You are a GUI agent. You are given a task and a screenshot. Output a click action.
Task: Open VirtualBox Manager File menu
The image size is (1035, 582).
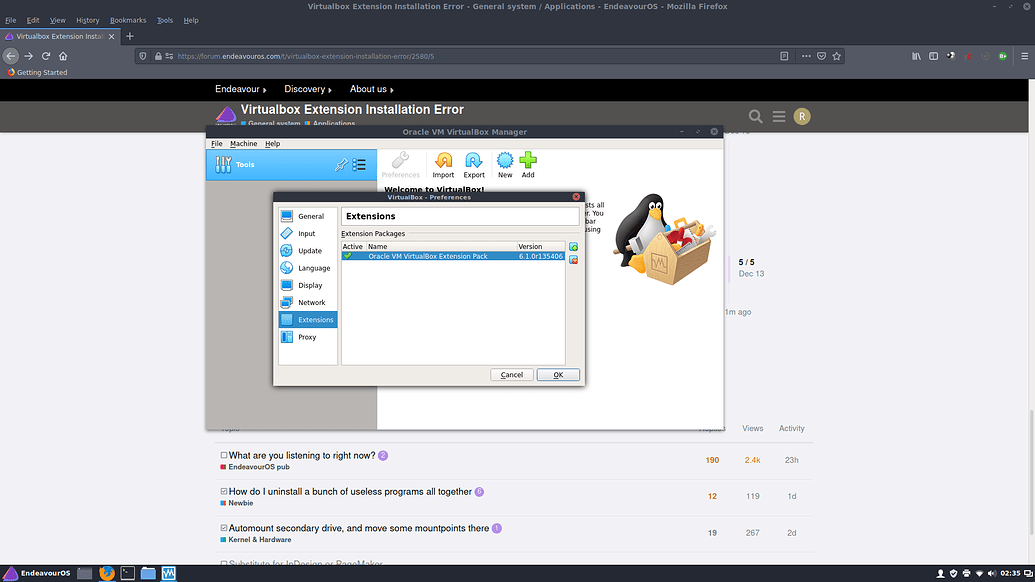[217, 143]
